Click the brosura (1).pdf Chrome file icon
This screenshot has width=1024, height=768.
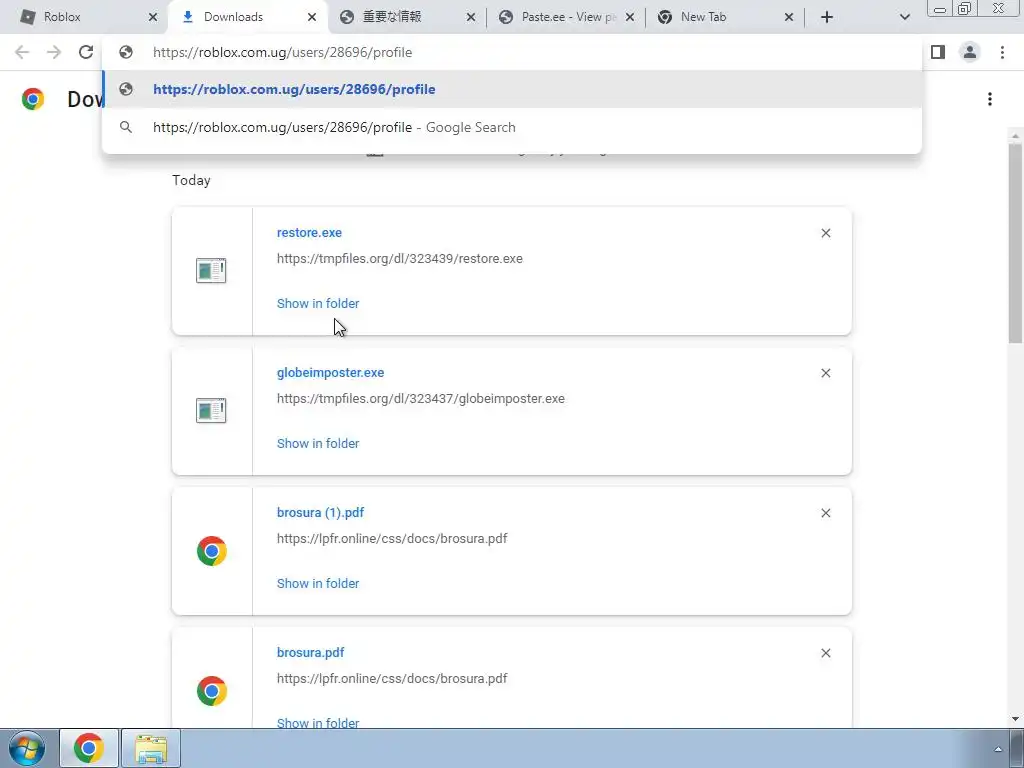[x=212, y=551]
